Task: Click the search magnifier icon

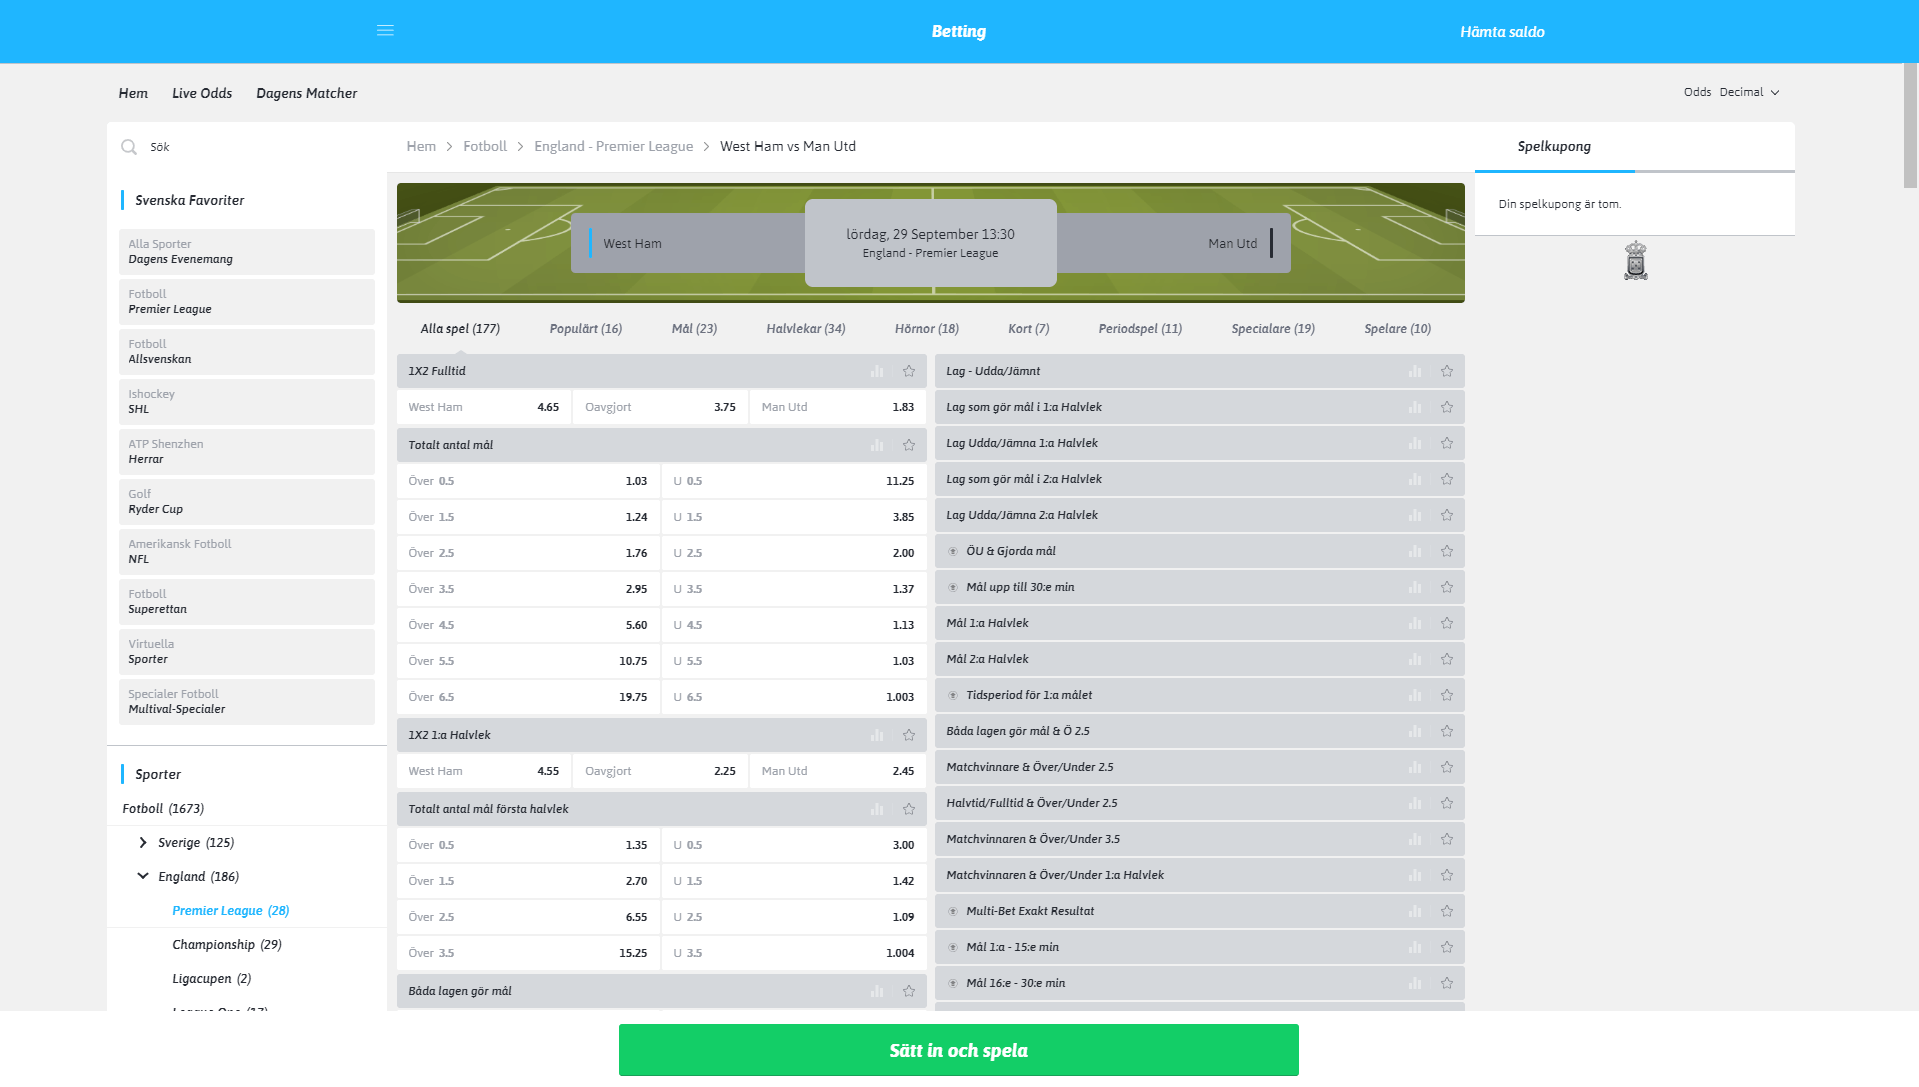Action: click(x=129, y=147)
